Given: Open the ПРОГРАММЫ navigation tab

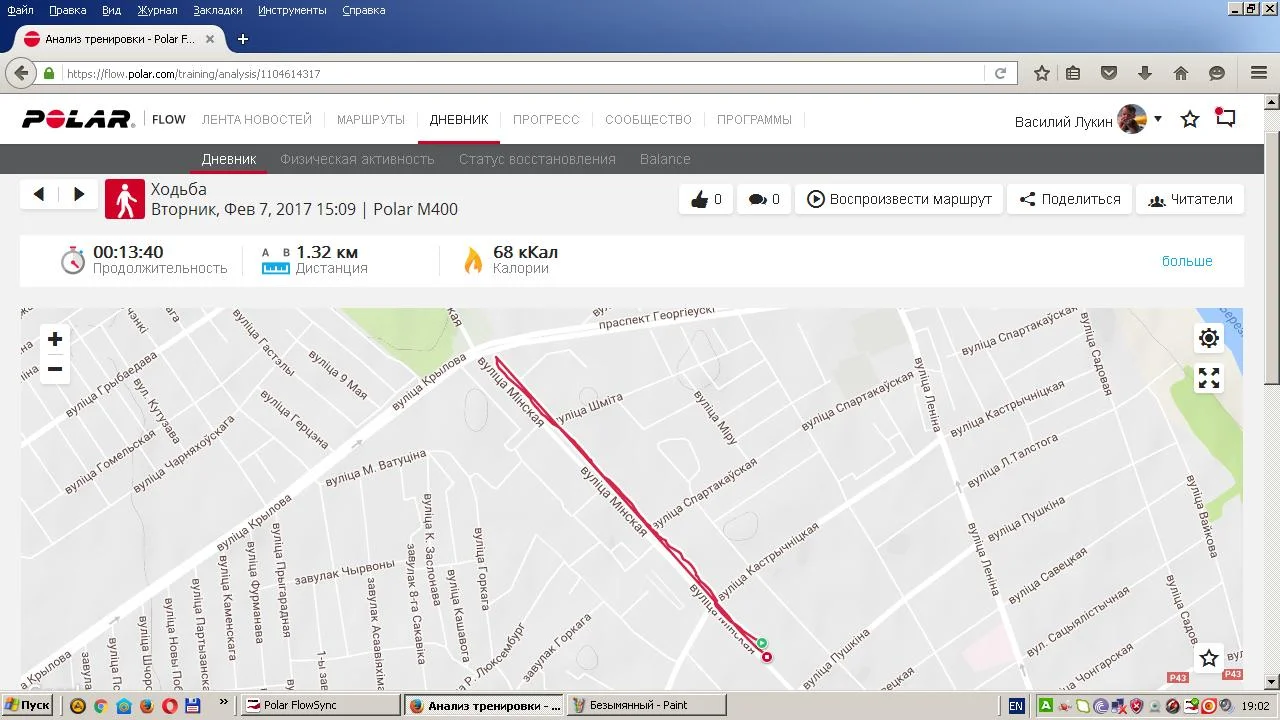Looking at the screenshot, I should point(754,120).
